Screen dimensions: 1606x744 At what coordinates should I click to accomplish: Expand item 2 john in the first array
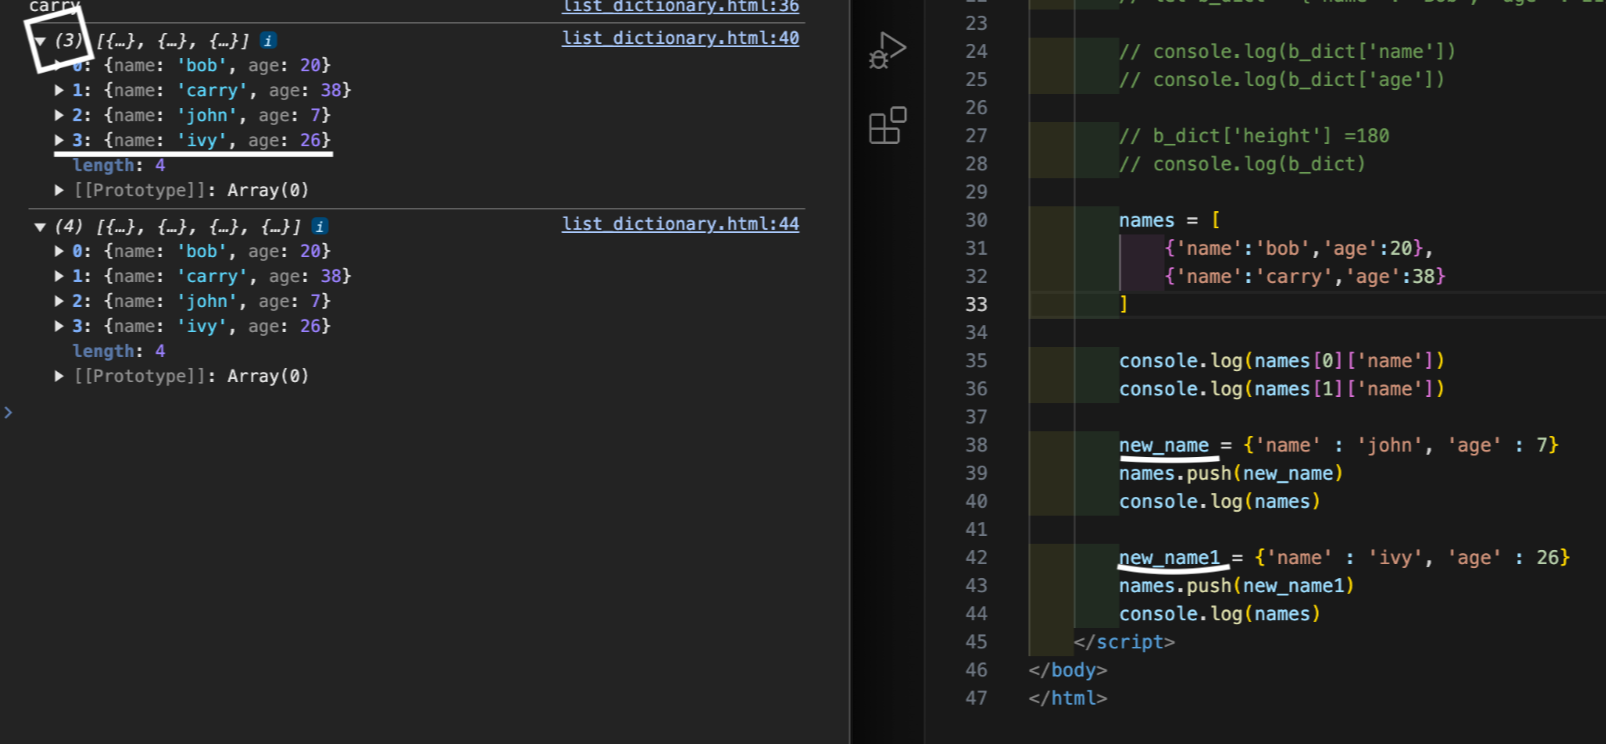[x=59, y=115]
